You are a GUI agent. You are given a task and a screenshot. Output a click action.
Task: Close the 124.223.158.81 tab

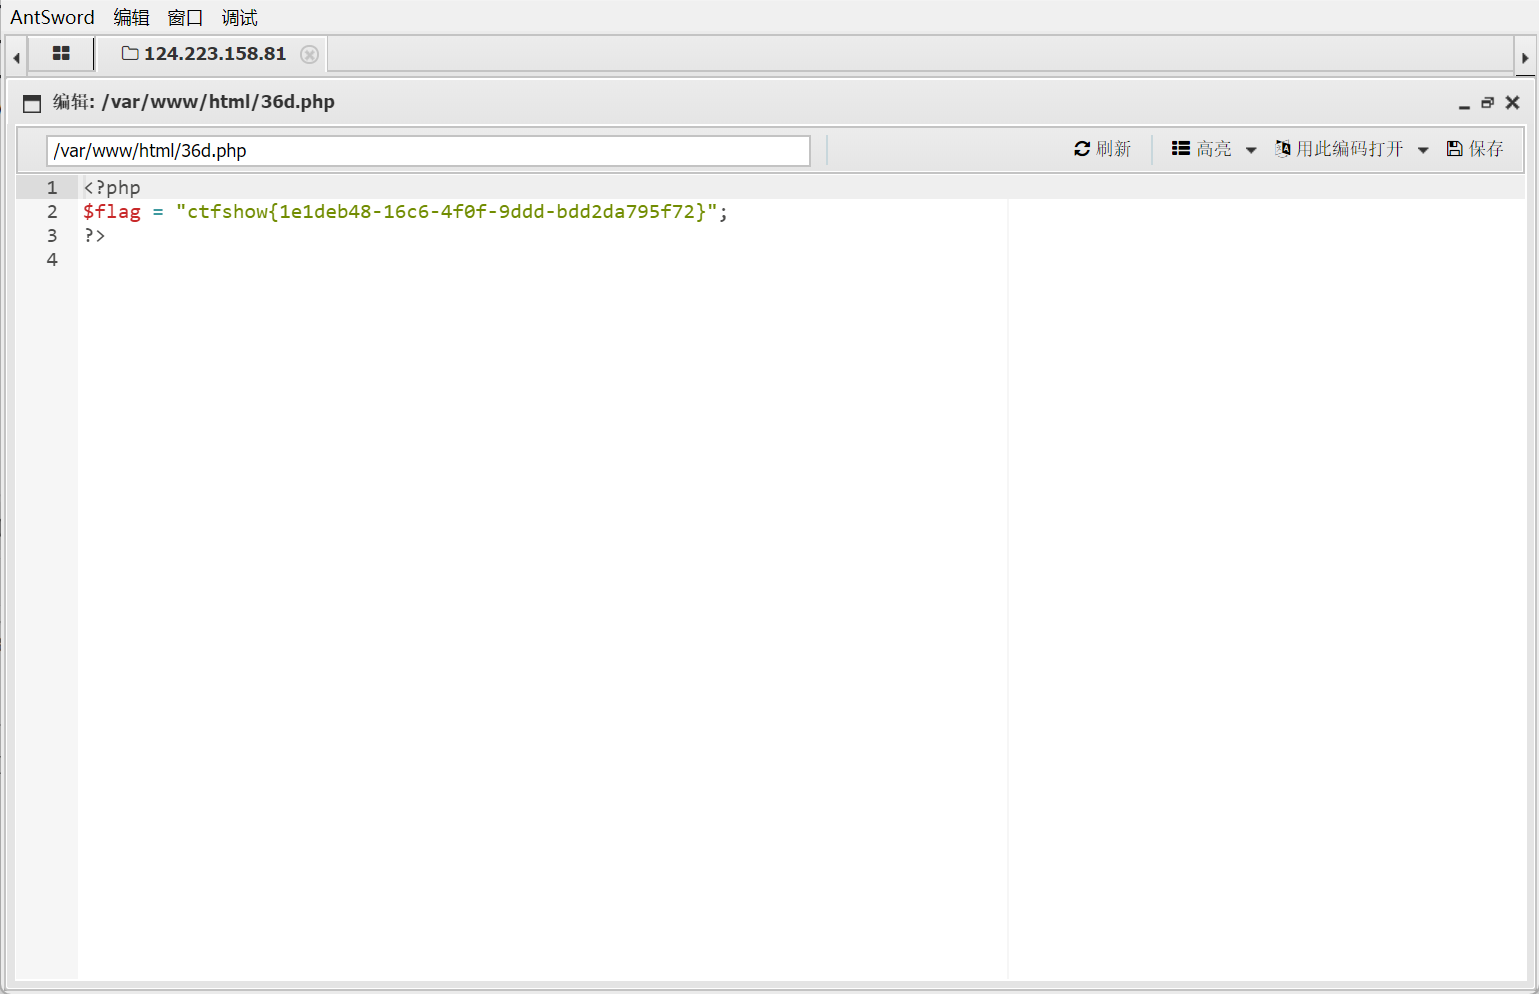click(310, 55)
